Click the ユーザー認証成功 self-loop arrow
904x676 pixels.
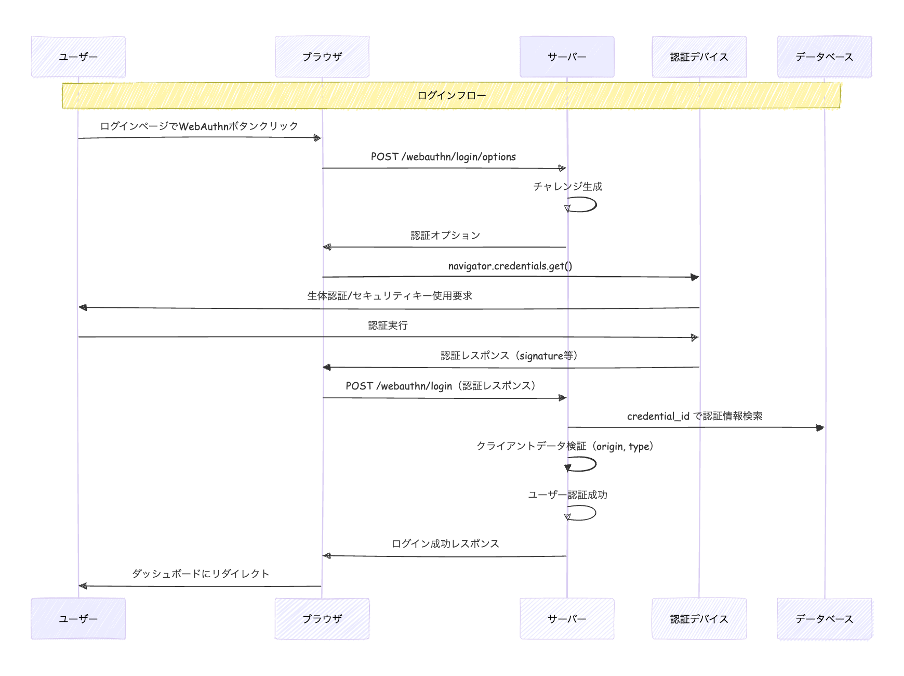pyautogui.click(x=583, y=513)
